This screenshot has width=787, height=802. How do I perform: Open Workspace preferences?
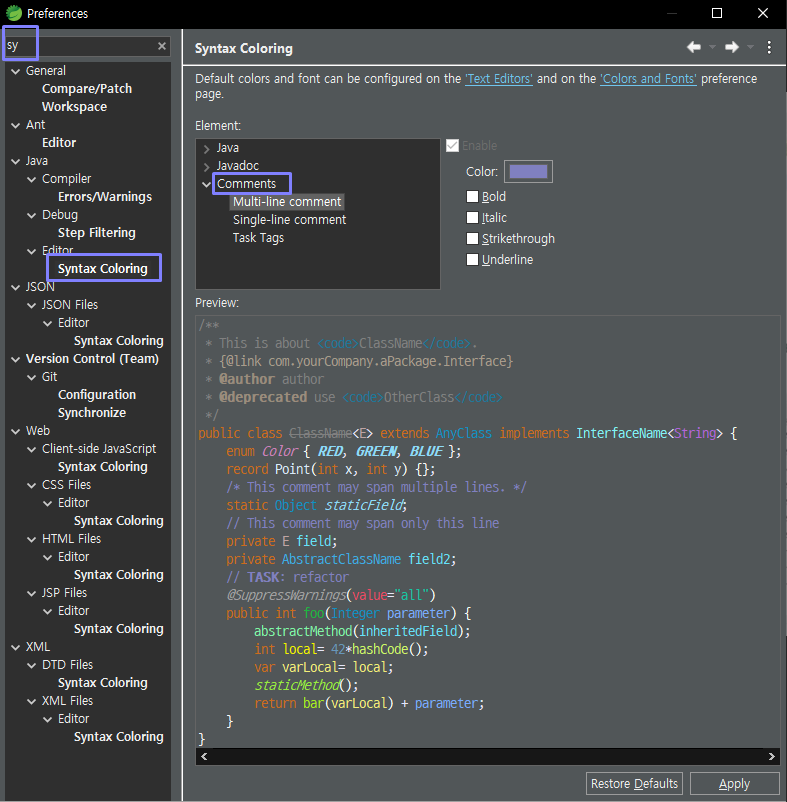(74, 106)
